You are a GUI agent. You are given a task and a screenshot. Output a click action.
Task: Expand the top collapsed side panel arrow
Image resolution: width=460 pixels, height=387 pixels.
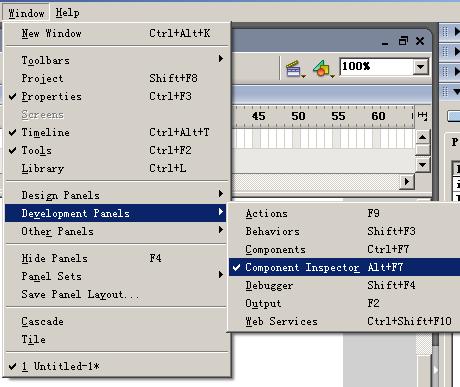click(x=457, y=32)
